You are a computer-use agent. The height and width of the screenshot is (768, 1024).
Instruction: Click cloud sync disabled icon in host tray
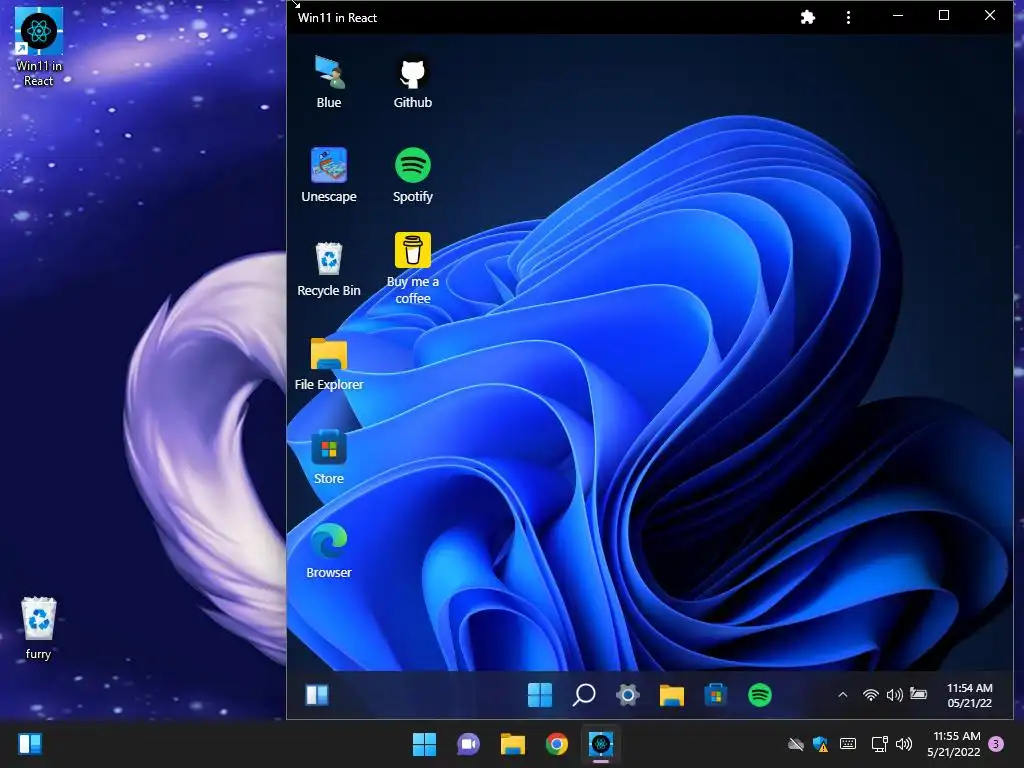coord(795,744)
